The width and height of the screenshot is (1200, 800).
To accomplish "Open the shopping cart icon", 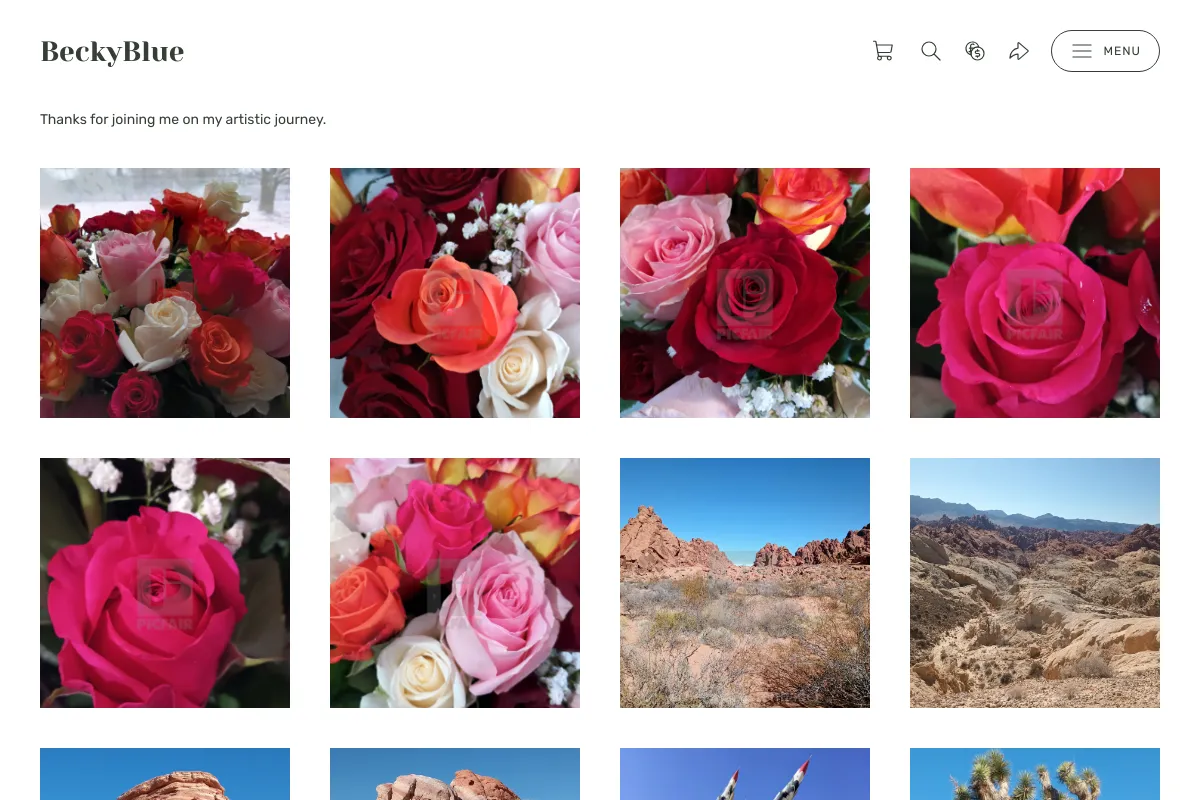I will 883,51.
